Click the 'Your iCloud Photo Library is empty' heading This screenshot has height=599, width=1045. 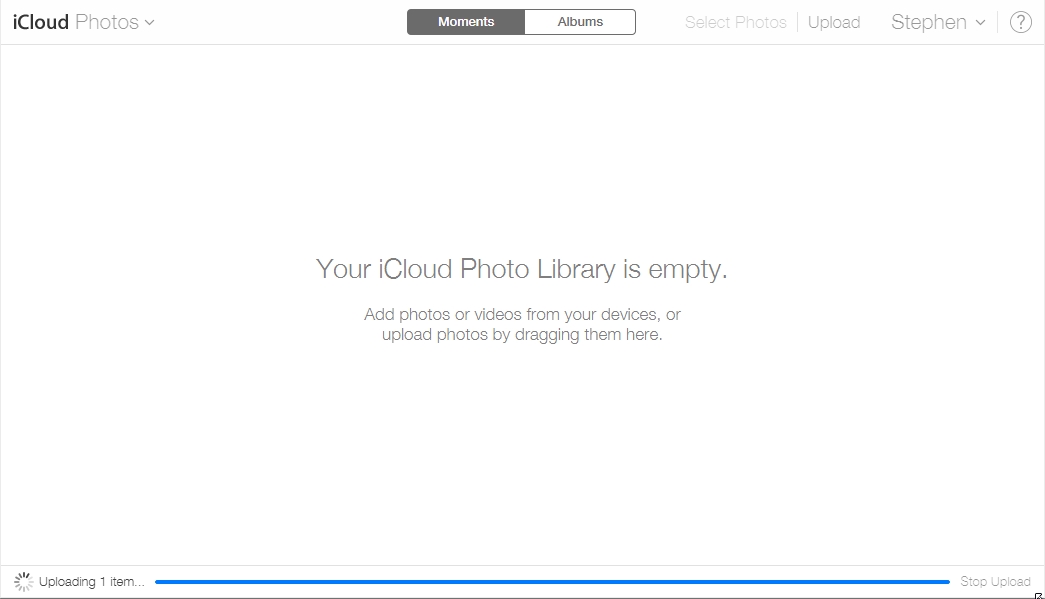521,269
